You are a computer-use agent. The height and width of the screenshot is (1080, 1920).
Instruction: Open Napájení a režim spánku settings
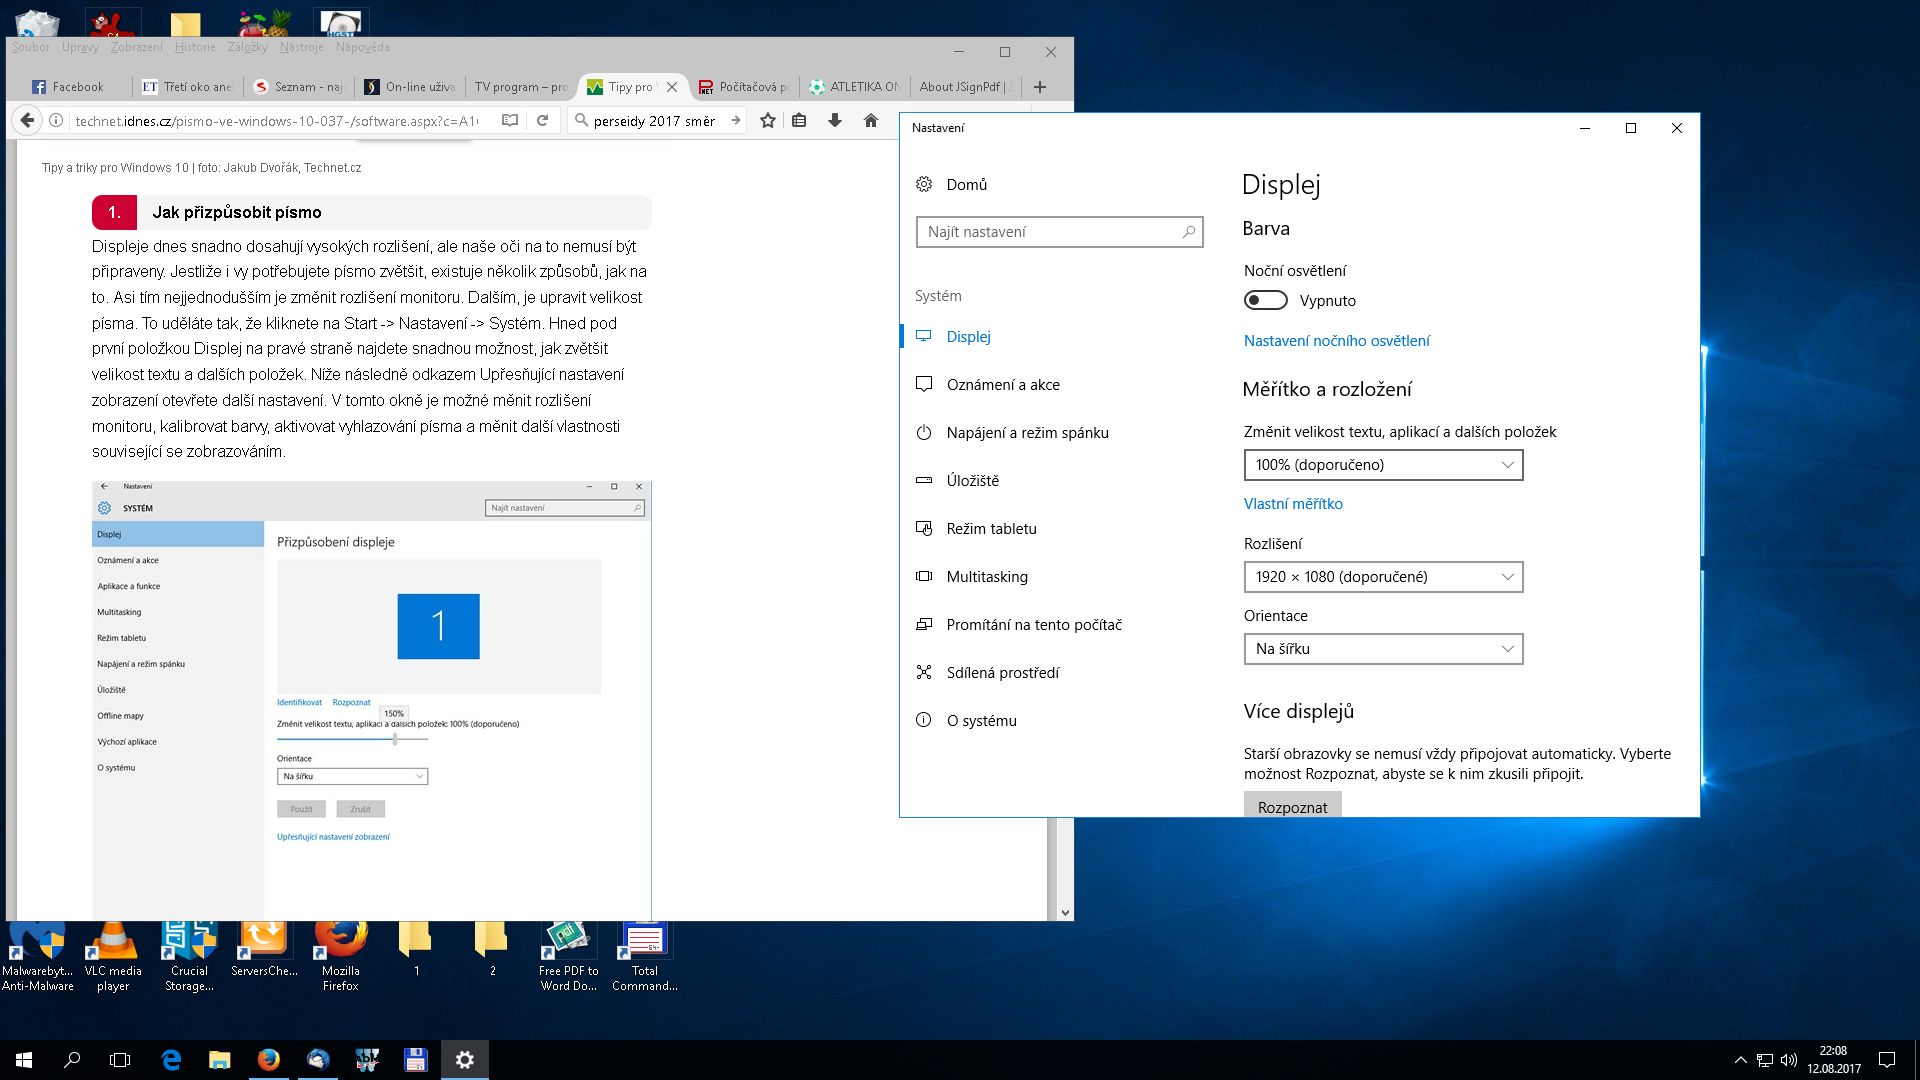(1027, 432)
